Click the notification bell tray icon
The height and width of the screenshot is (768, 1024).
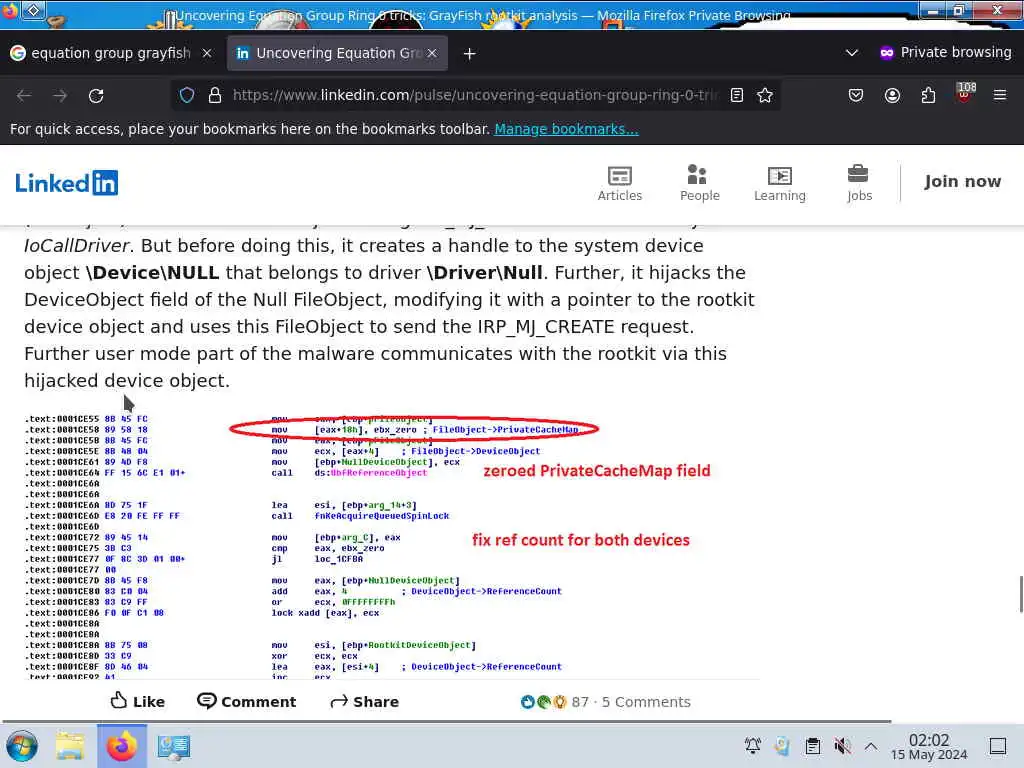coord(752,746)
